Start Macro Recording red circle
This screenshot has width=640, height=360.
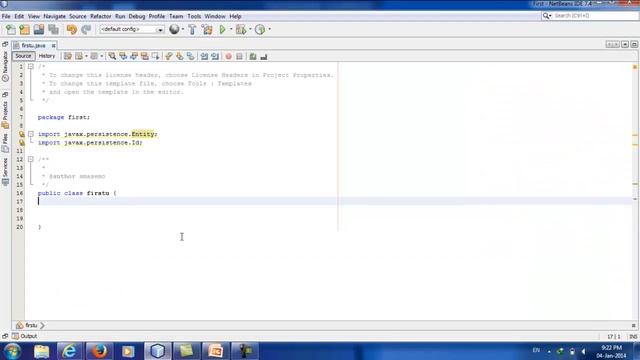[229, 56]
